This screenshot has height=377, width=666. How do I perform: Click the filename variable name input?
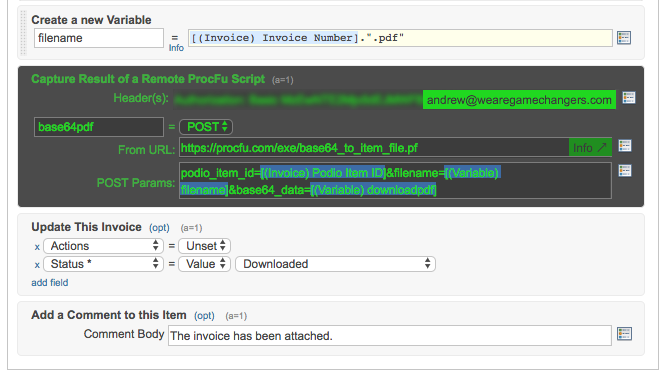[99, 38]
